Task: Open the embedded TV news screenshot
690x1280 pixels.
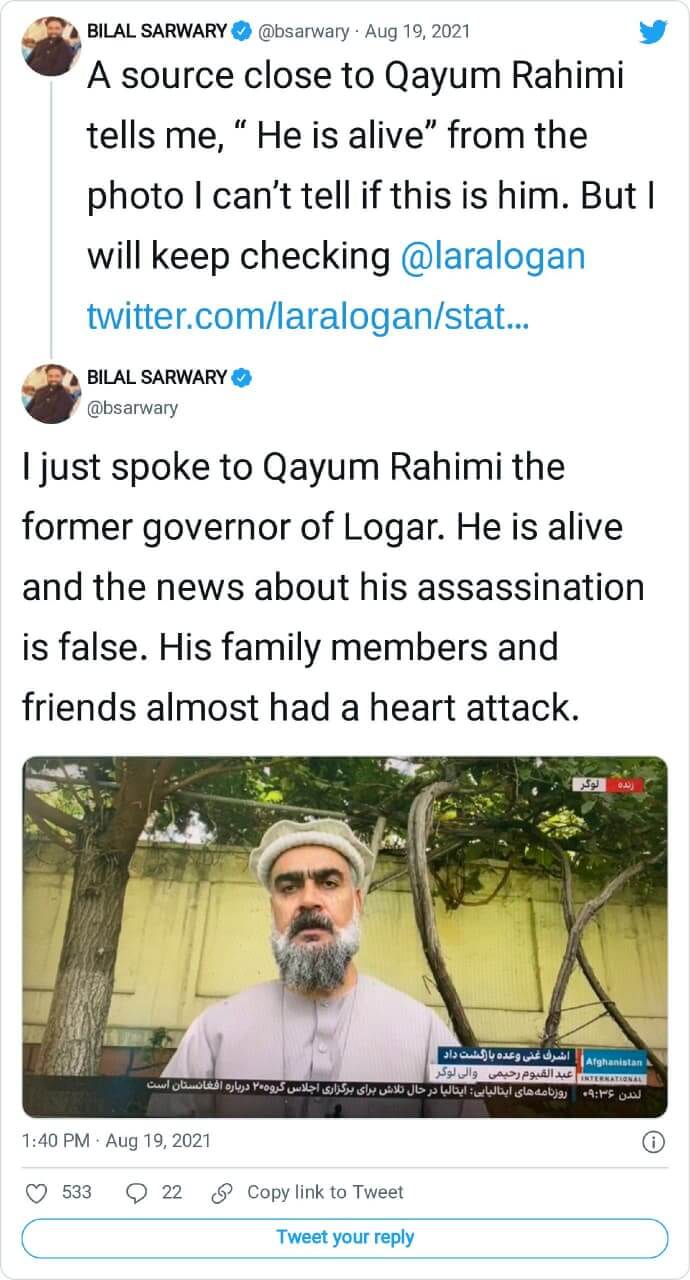Action: pos(345,937)
